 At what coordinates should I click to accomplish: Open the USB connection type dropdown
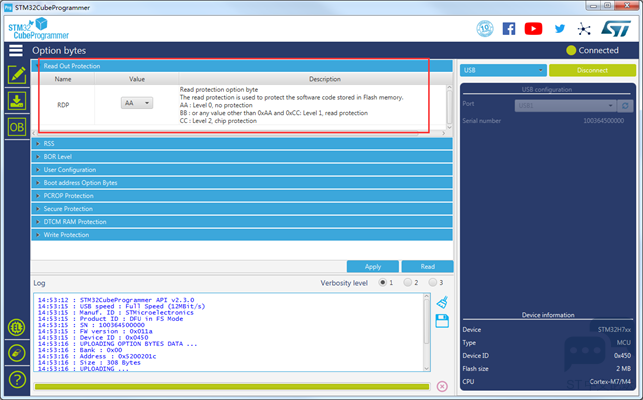[x=503, y=70]
